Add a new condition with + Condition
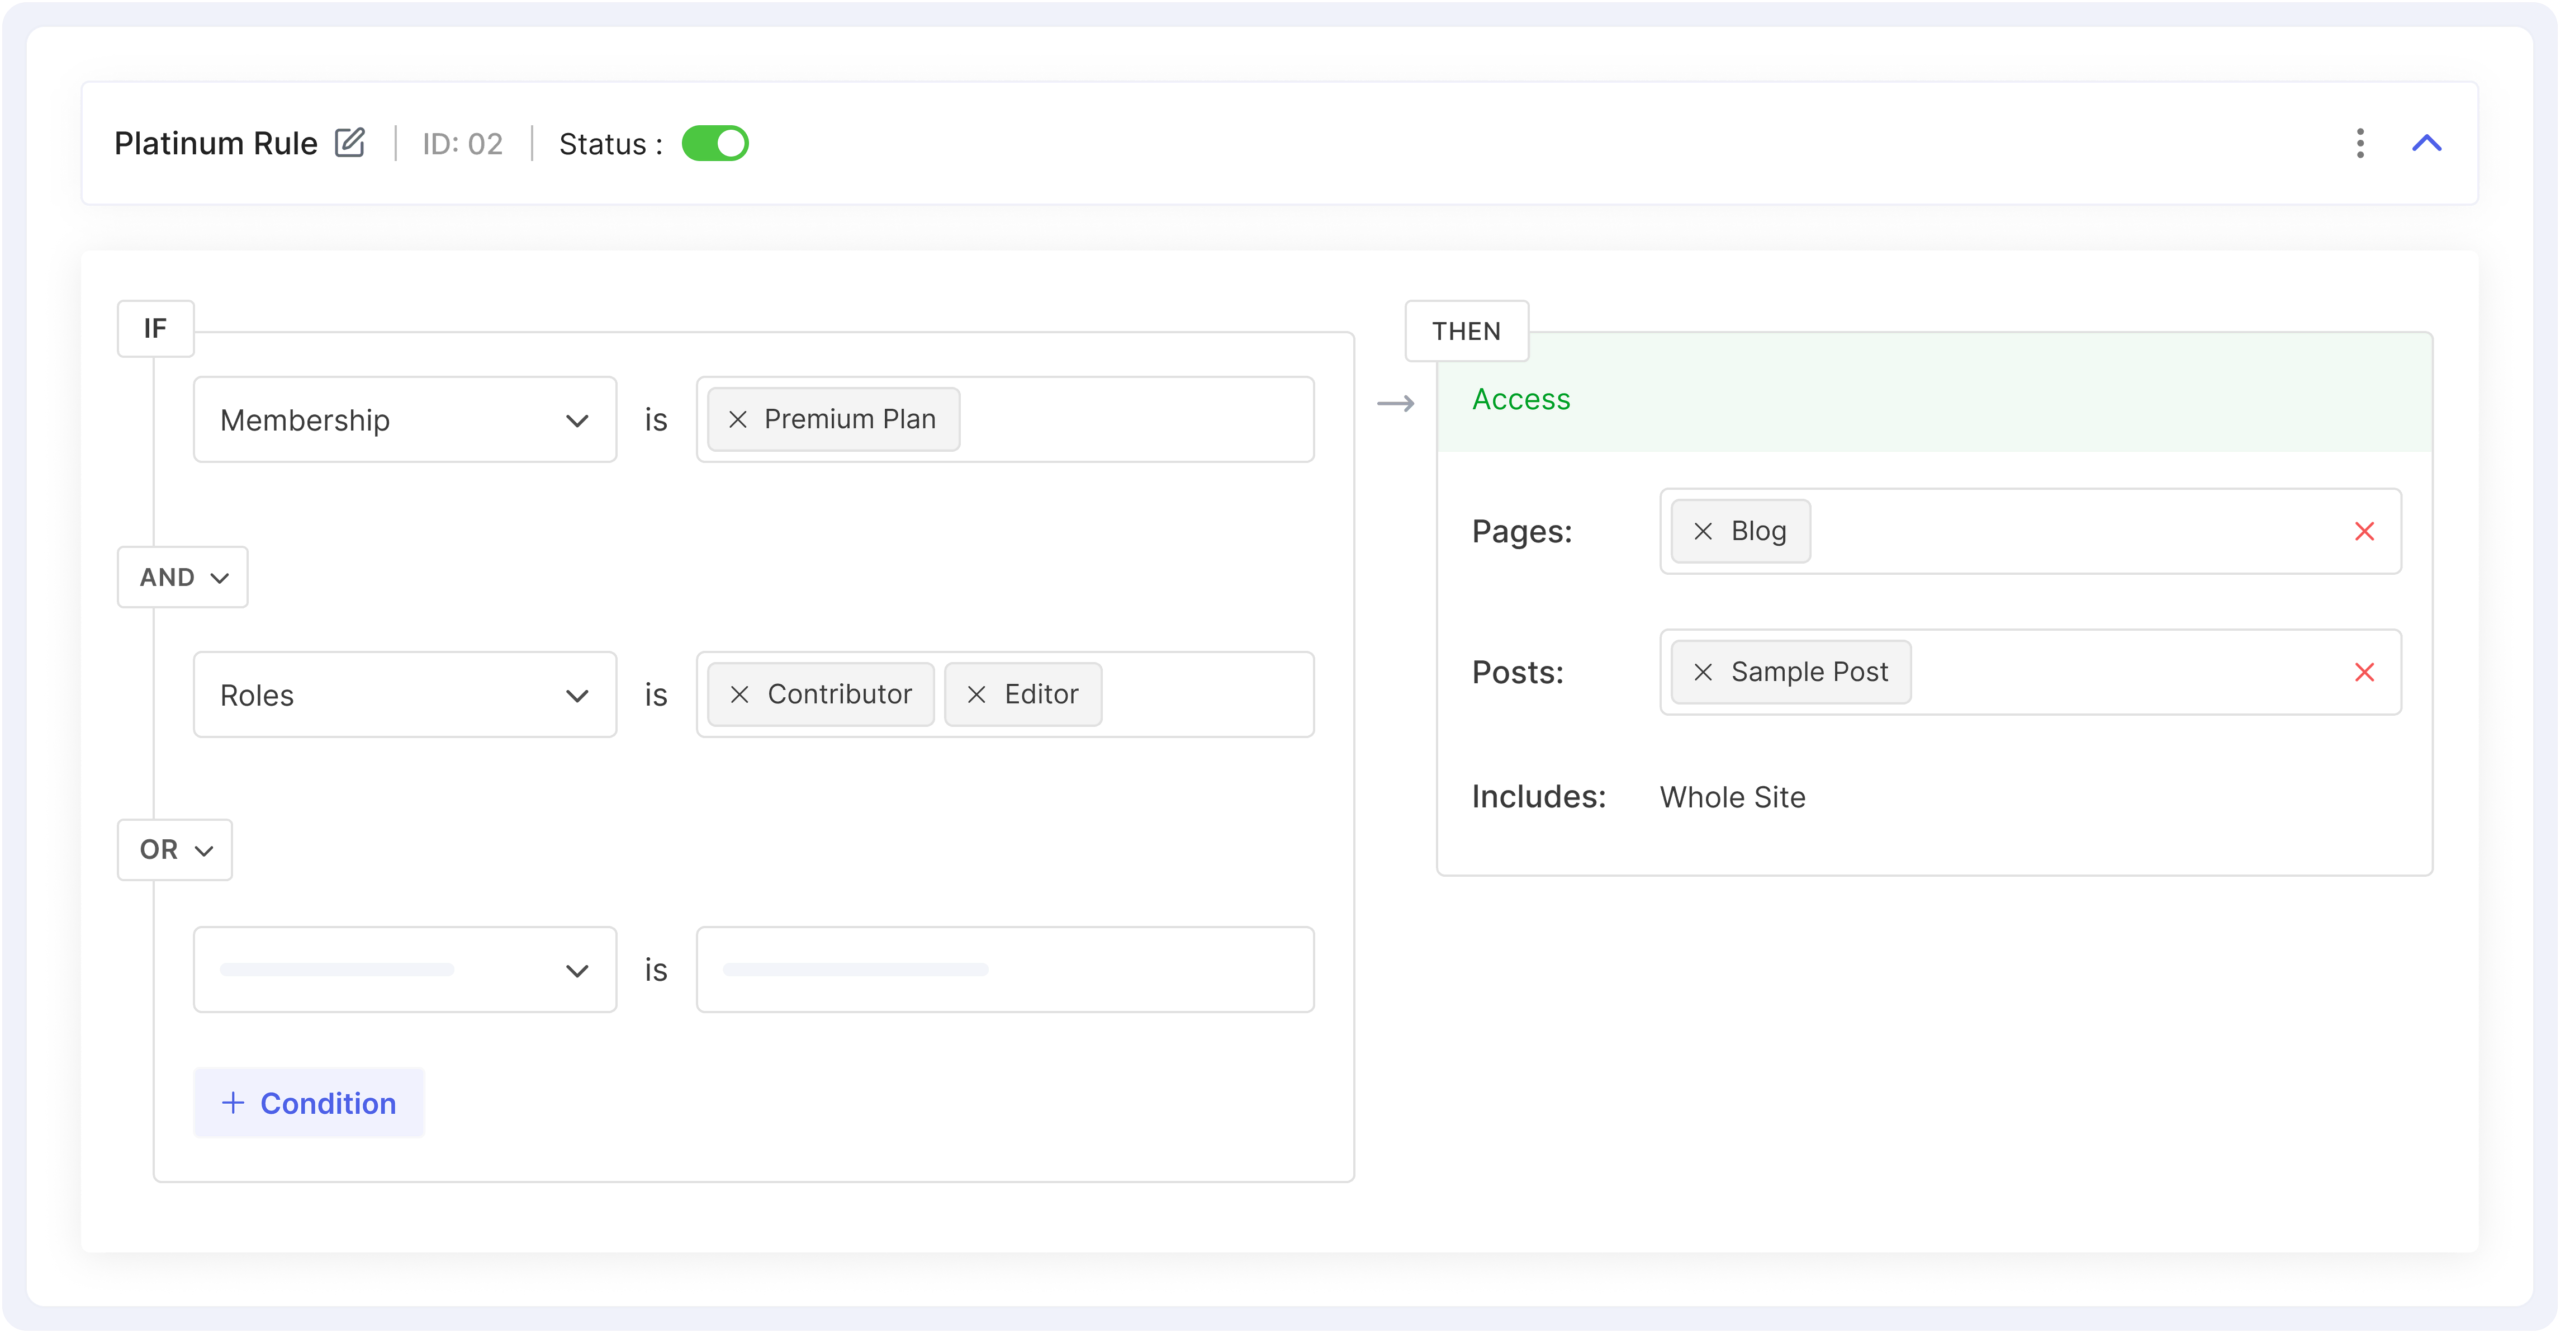 pos(309,1103)
